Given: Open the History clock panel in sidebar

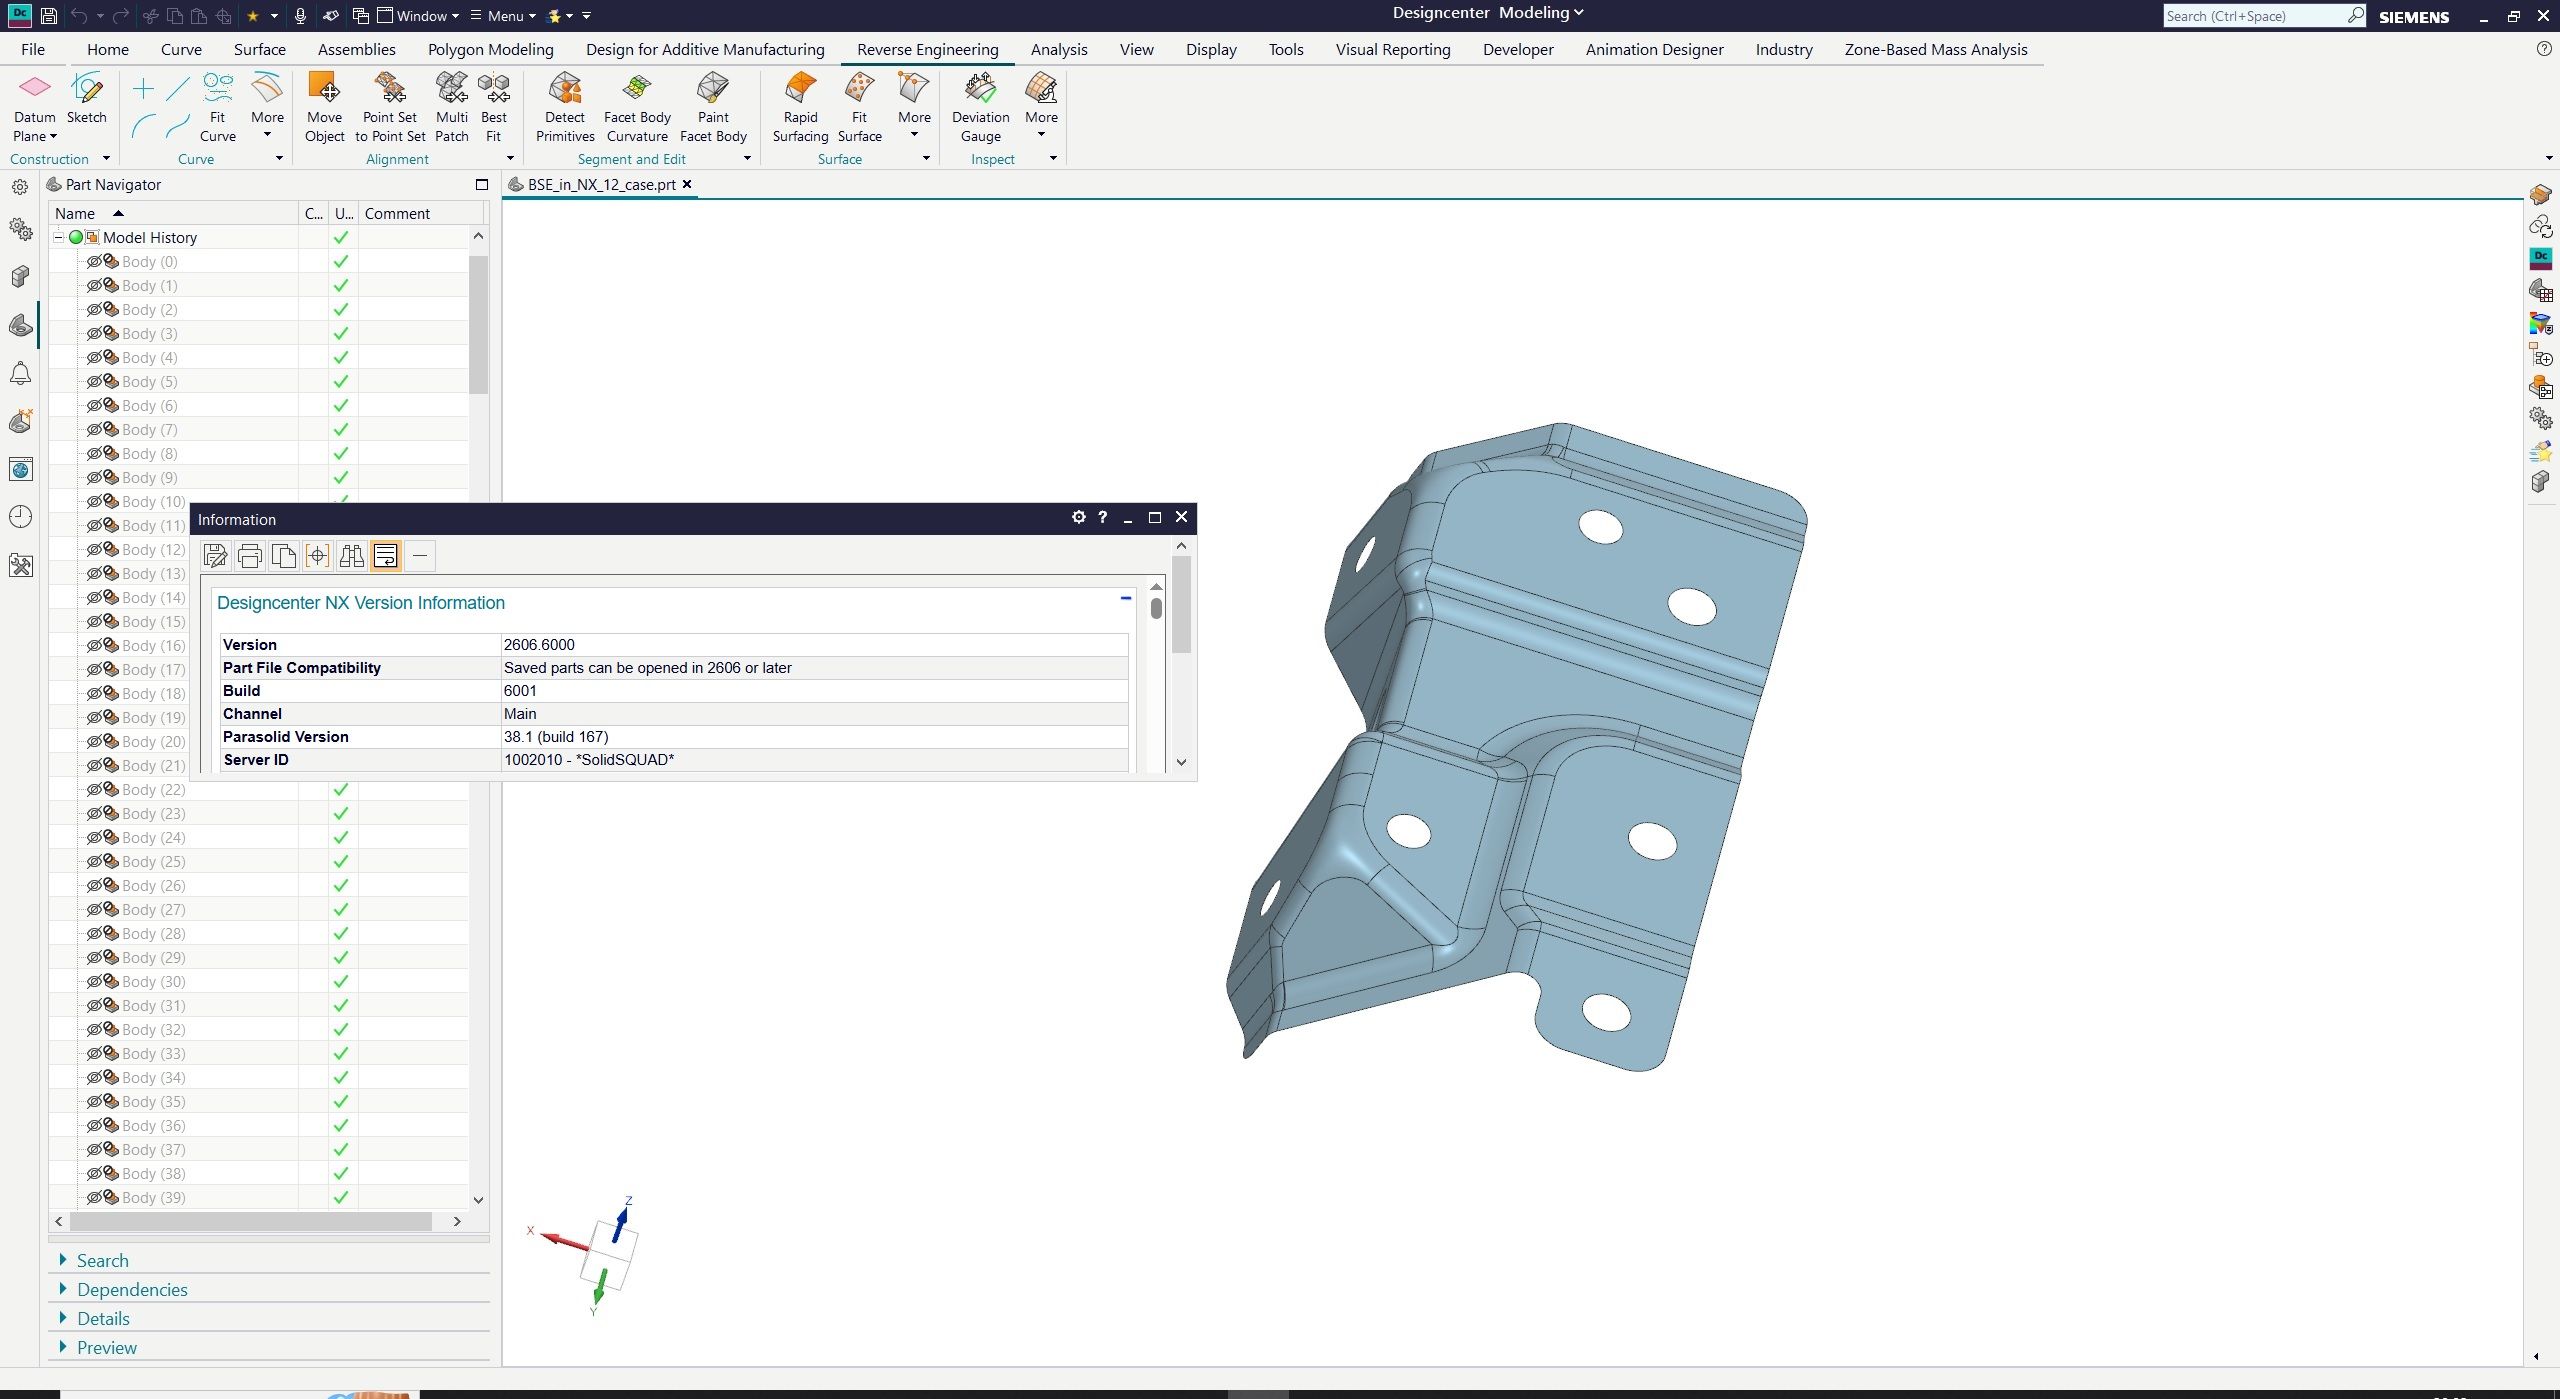Looking at the screenshot, I should pos(20,517).
